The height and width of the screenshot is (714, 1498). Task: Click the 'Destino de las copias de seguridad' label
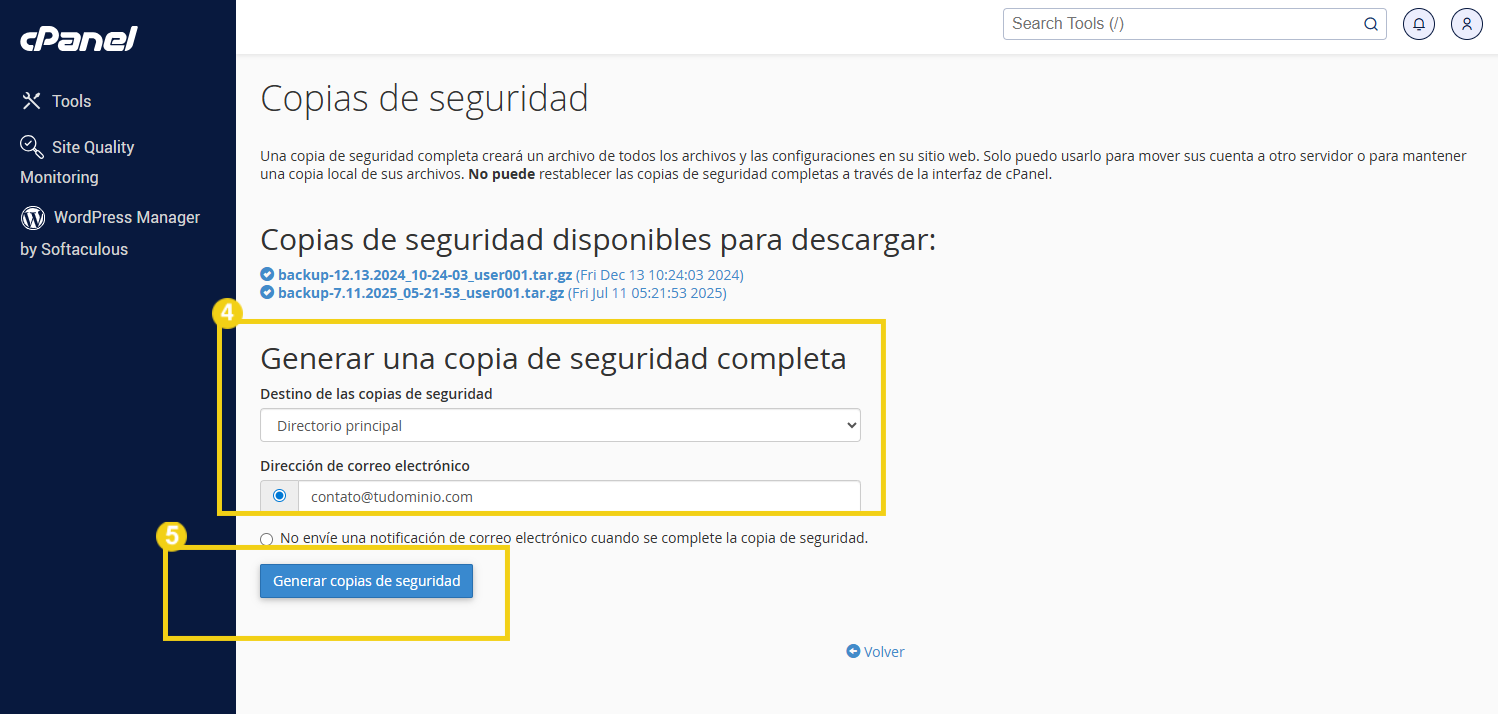pos(376,394)
